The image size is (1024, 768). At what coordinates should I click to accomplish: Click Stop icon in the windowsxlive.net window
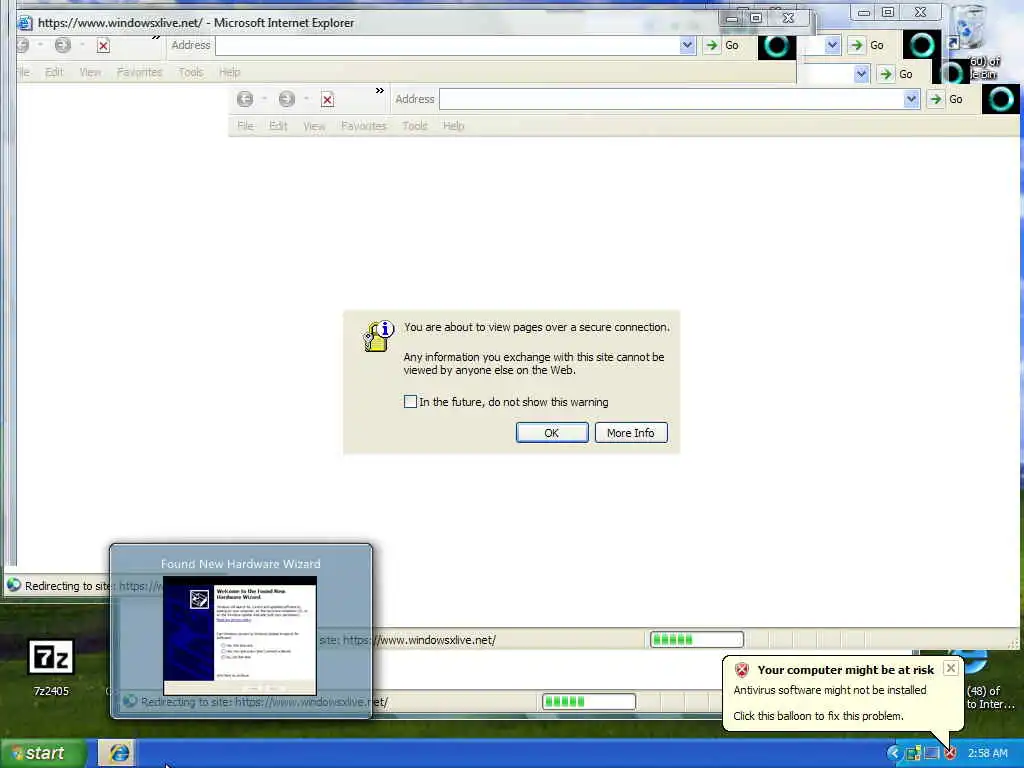pos(103,46)
